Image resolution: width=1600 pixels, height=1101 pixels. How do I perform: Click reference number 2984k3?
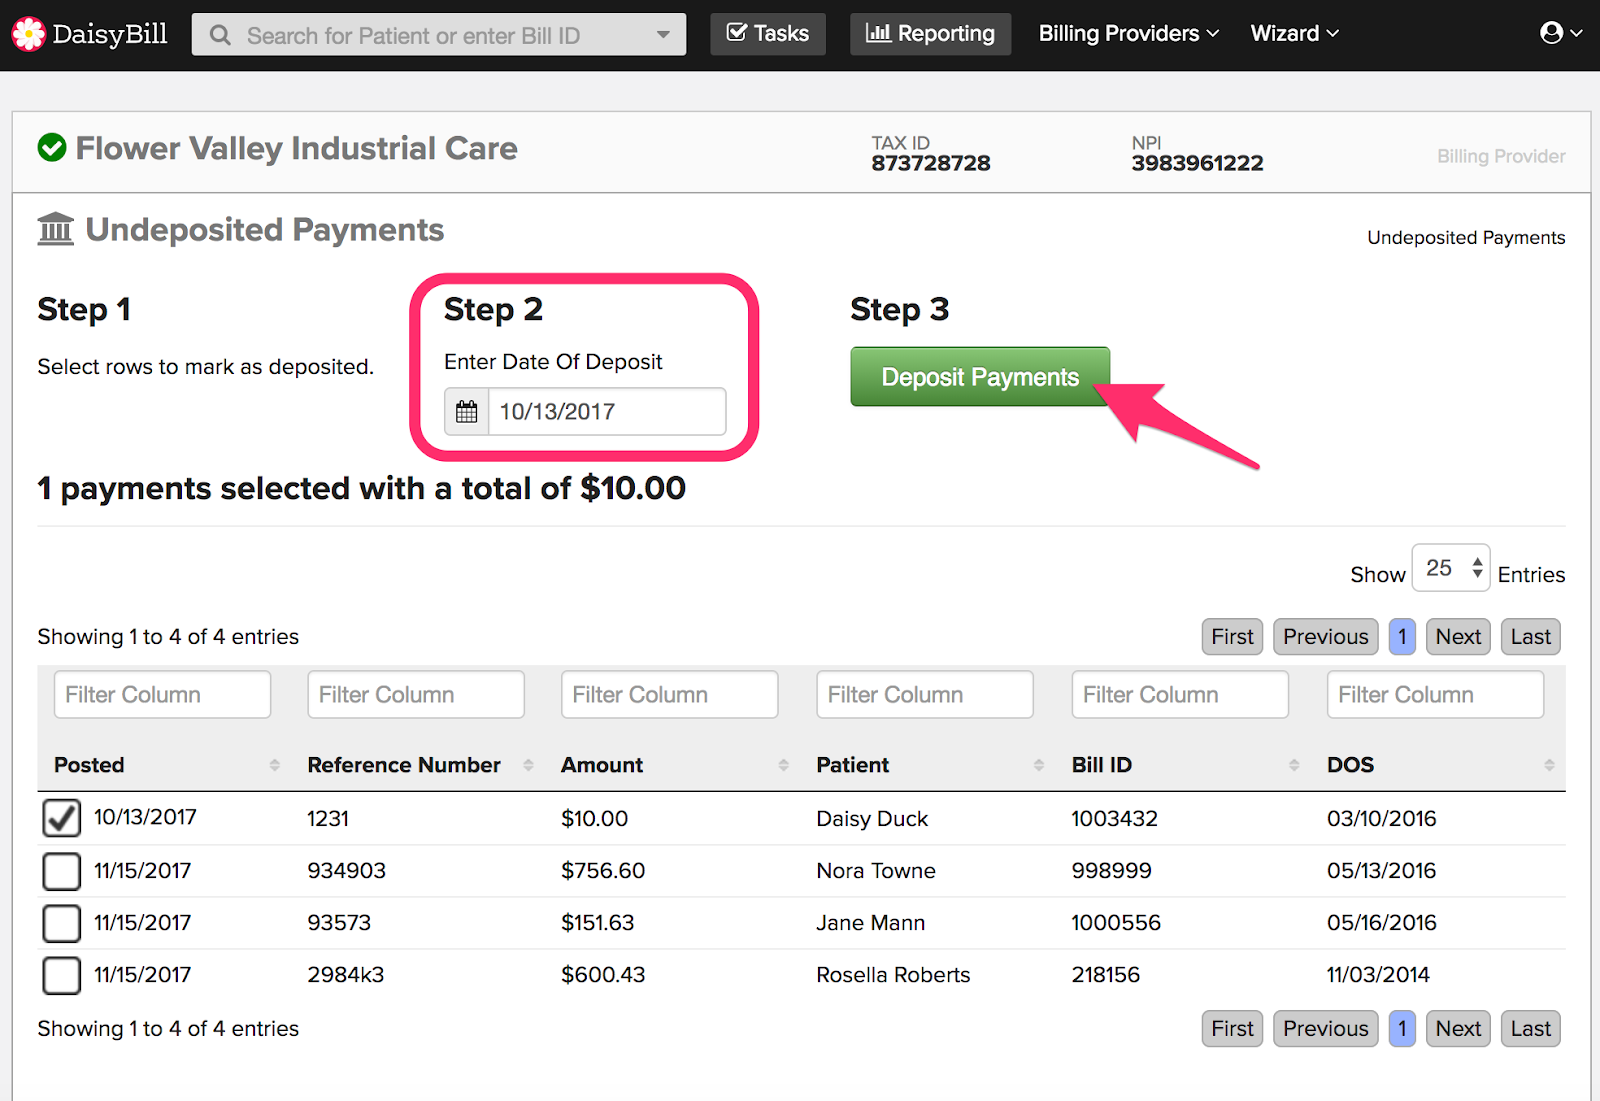tap(345, 975)
